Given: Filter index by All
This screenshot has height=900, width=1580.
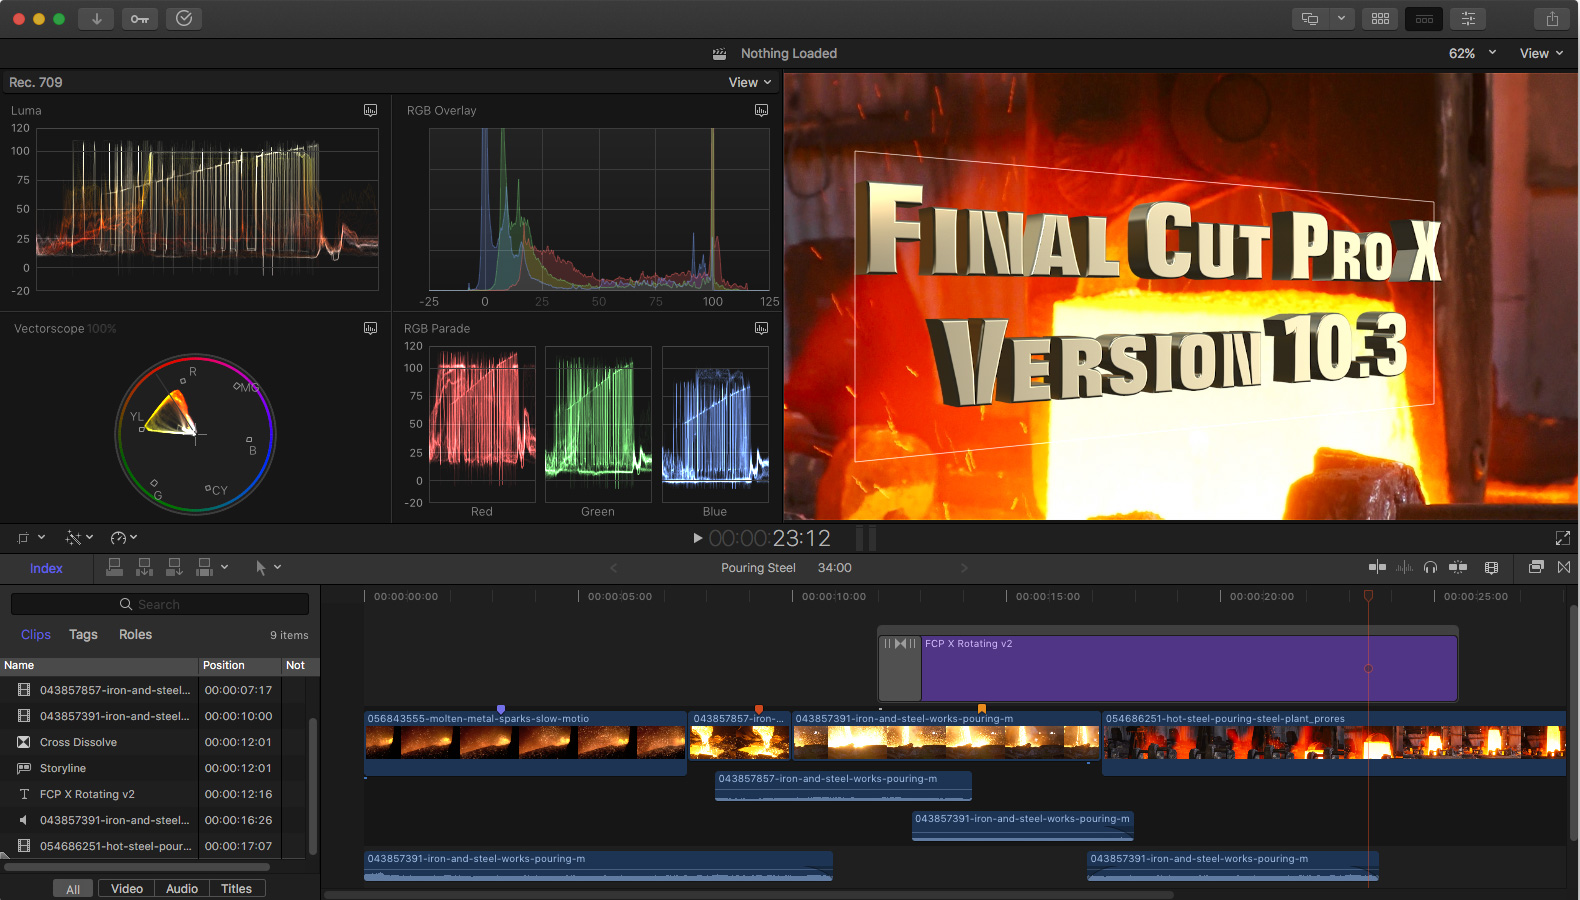Looking at the screenshot, I should click(73, 888).
